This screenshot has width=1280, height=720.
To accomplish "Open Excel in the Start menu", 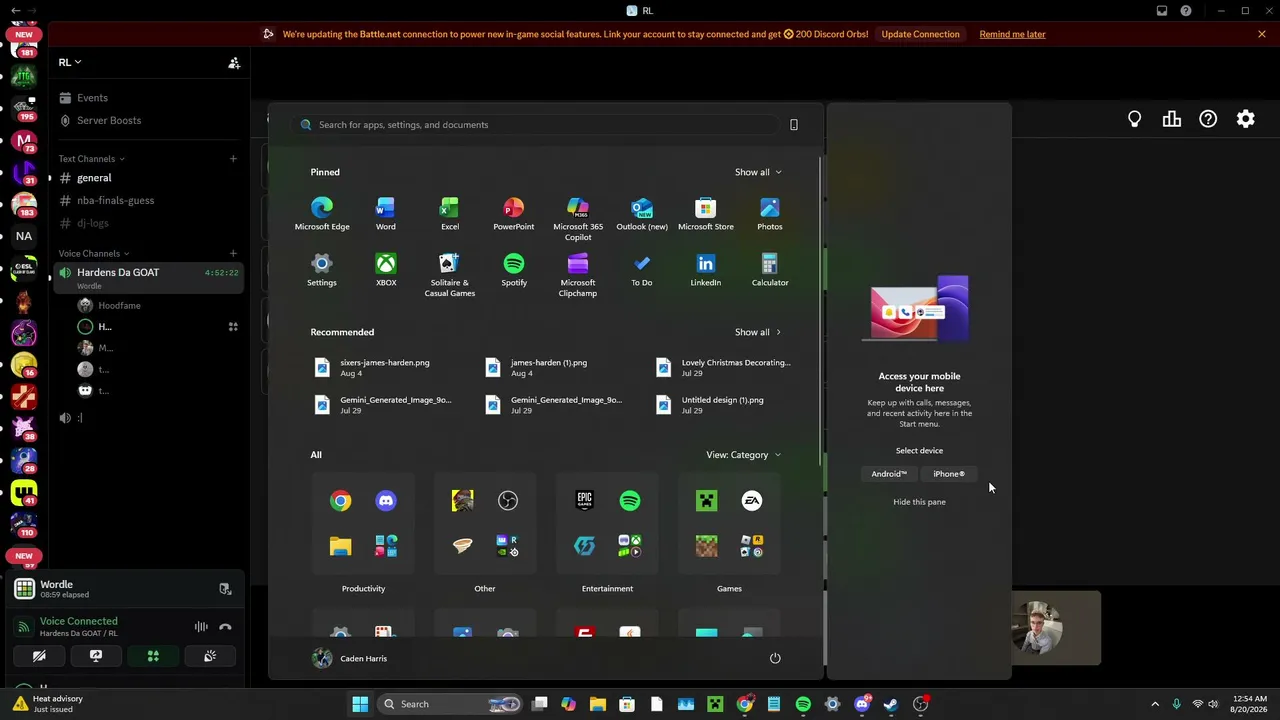I will coord(449,214).
